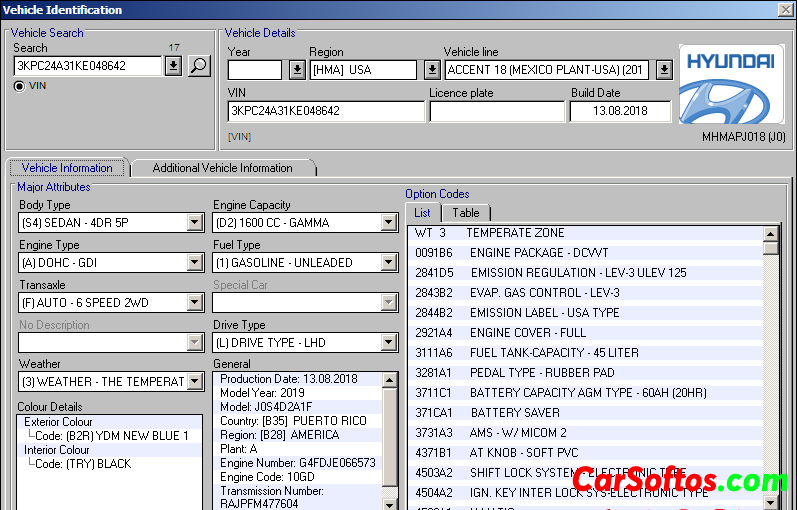
Task: Click the magnifier search icon beside VIN field
Action: pos(199,66)
